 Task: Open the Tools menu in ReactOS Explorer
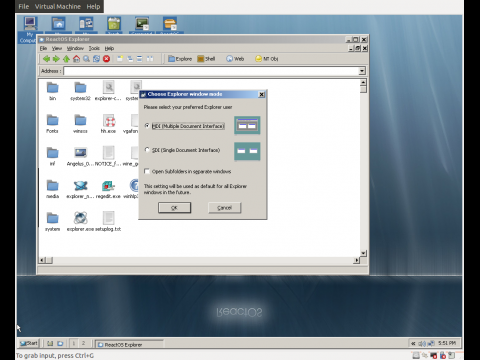(x=94, y=48)
